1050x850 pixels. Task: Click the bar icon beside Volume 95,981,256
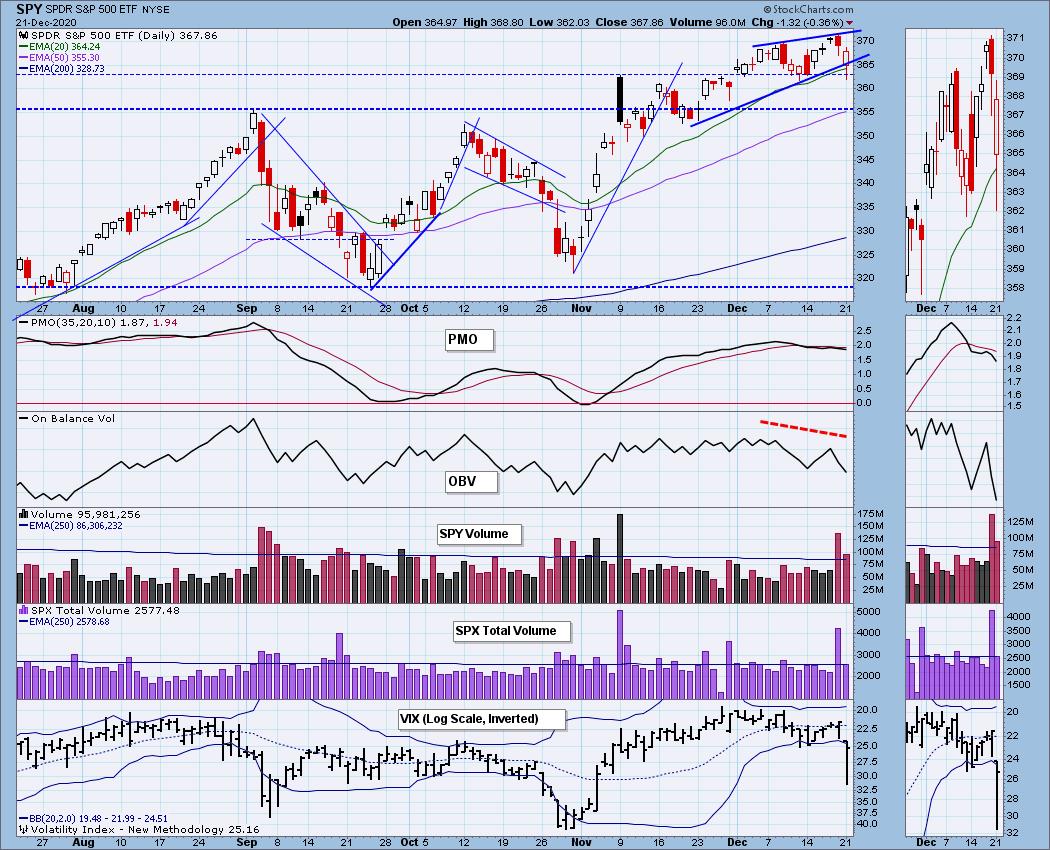(x=23, y=514)
